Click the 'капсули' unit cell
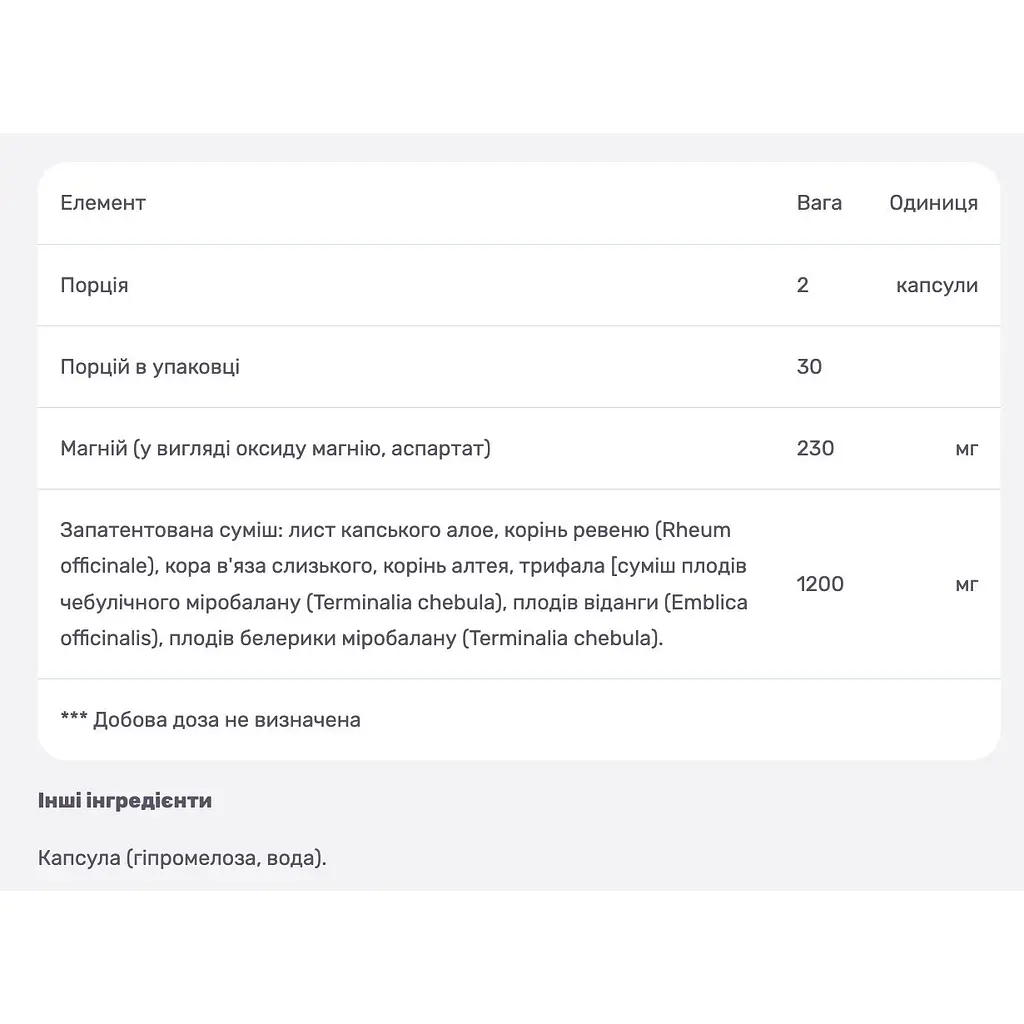The image size is (1024, 1024). tap(936, 285)
